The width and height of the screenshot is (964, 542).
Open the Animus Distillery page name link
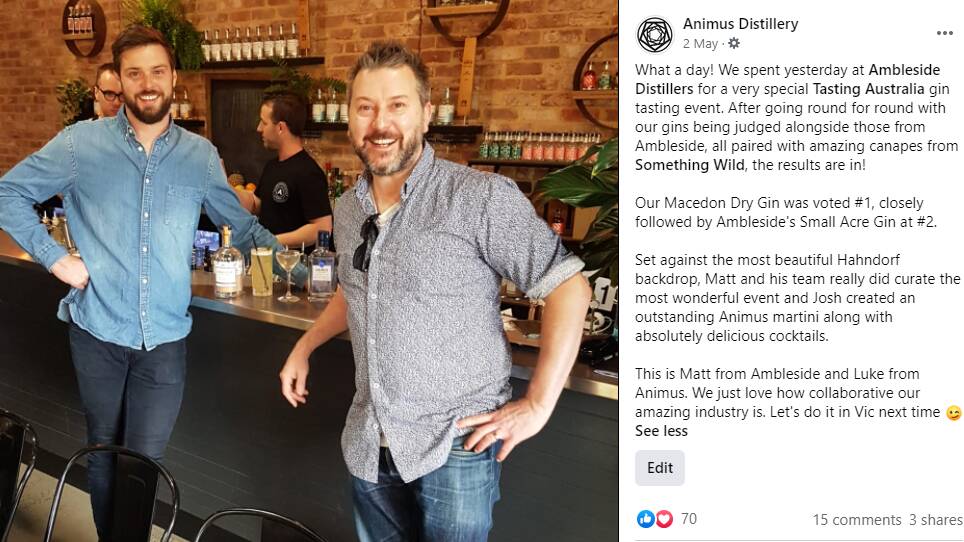pos(740,24)
